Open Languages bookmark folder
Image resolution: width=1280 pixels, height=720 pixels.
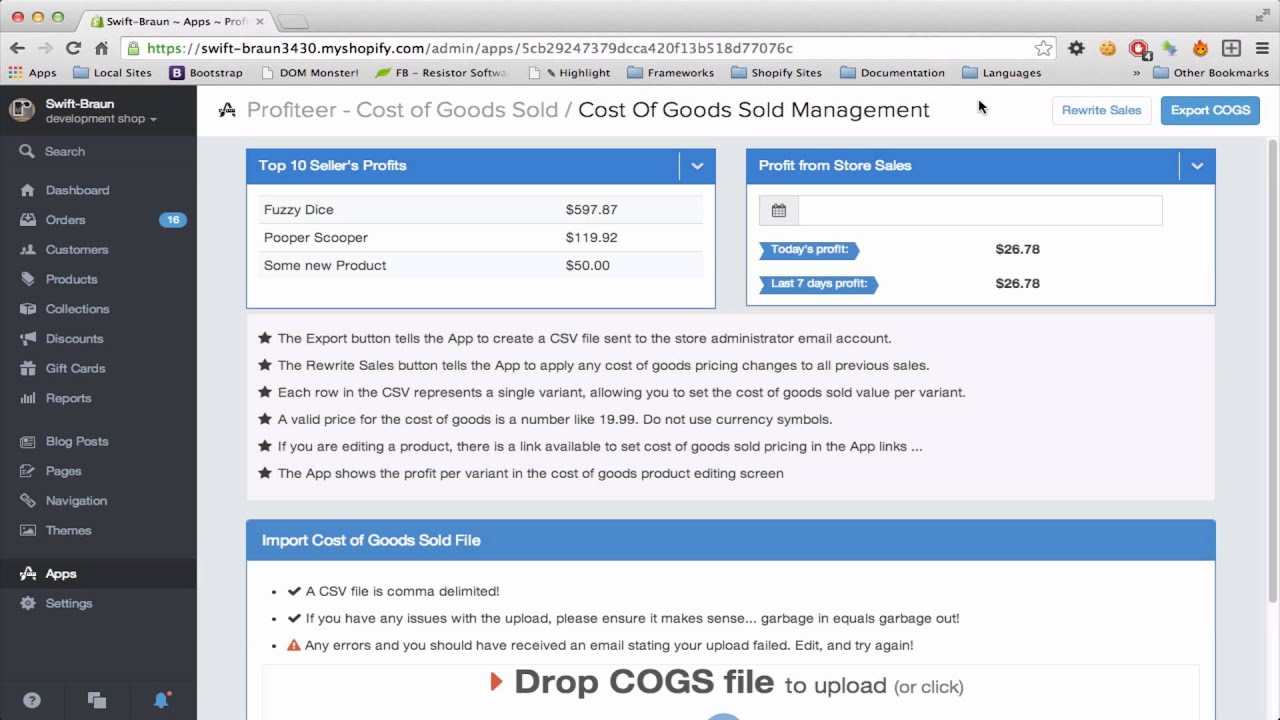[1001, 73]
